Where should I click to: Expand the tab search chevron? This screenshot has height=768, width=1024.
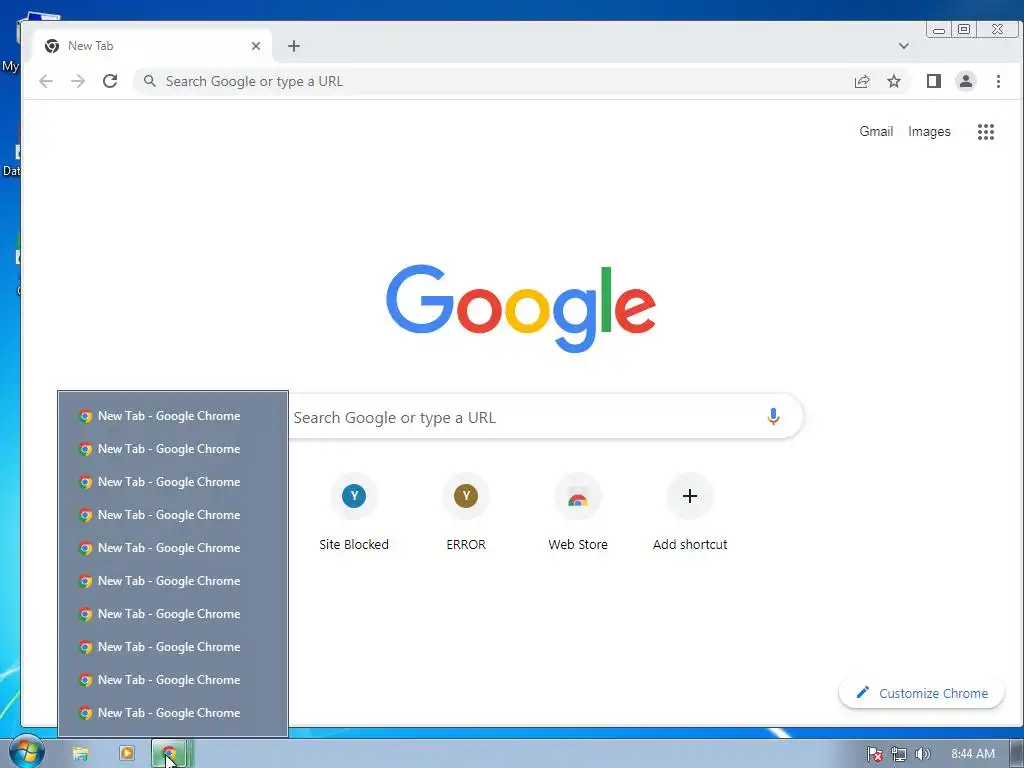[904, 46]
